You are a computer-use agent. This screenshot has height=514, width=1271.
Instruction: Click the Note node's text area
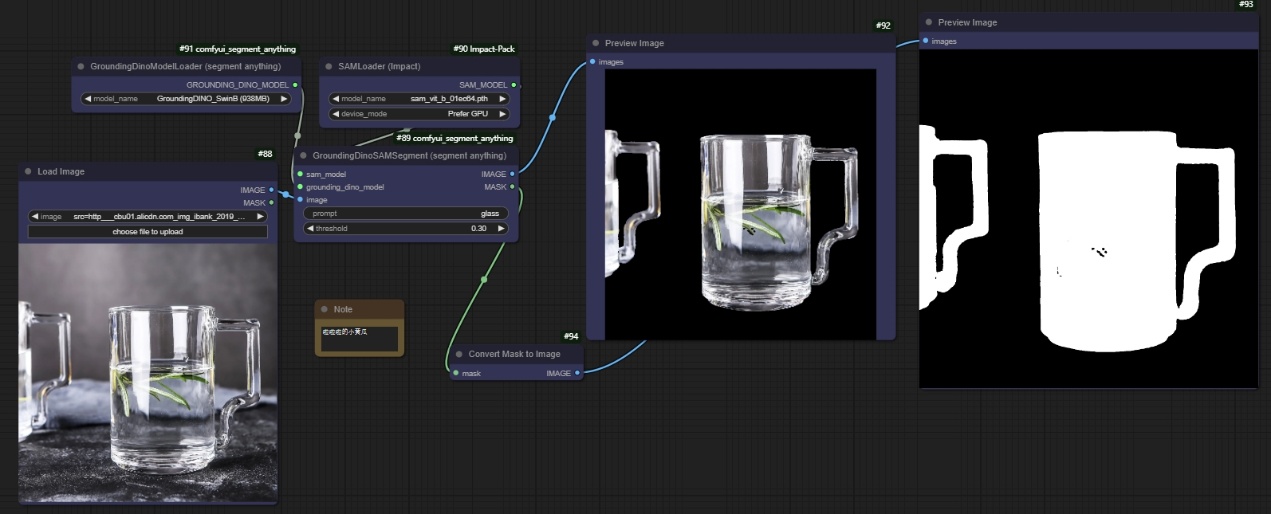(359, 336)
